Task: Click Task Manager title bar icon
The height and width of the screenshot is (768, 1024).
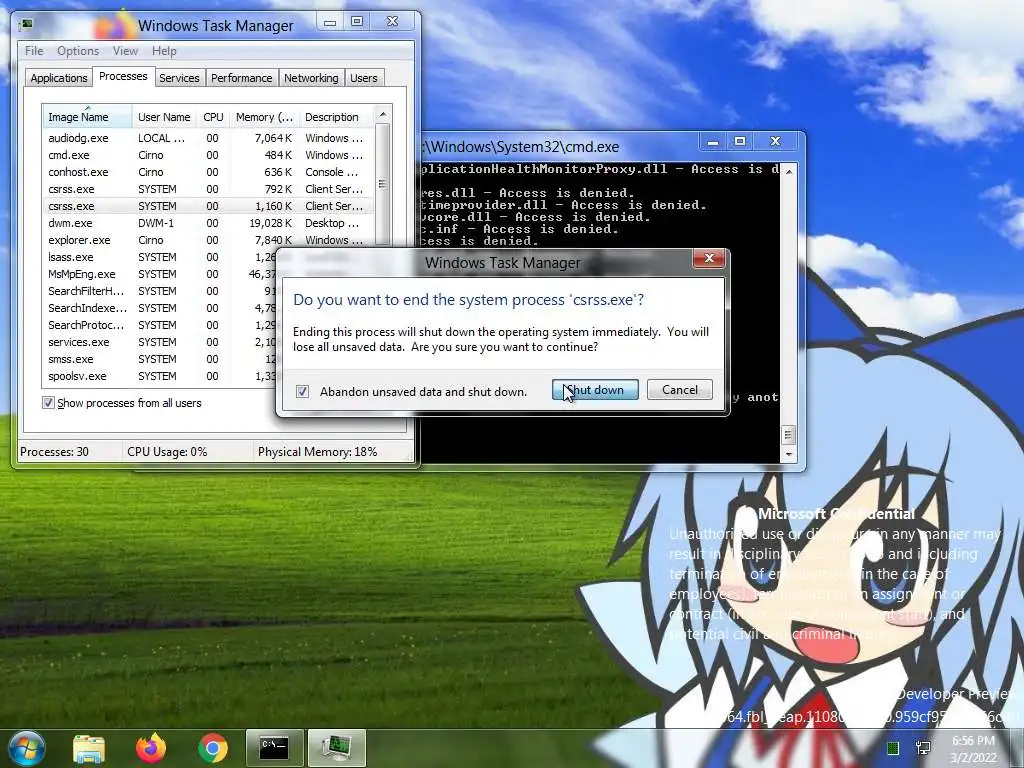Action: pos(26,25)
